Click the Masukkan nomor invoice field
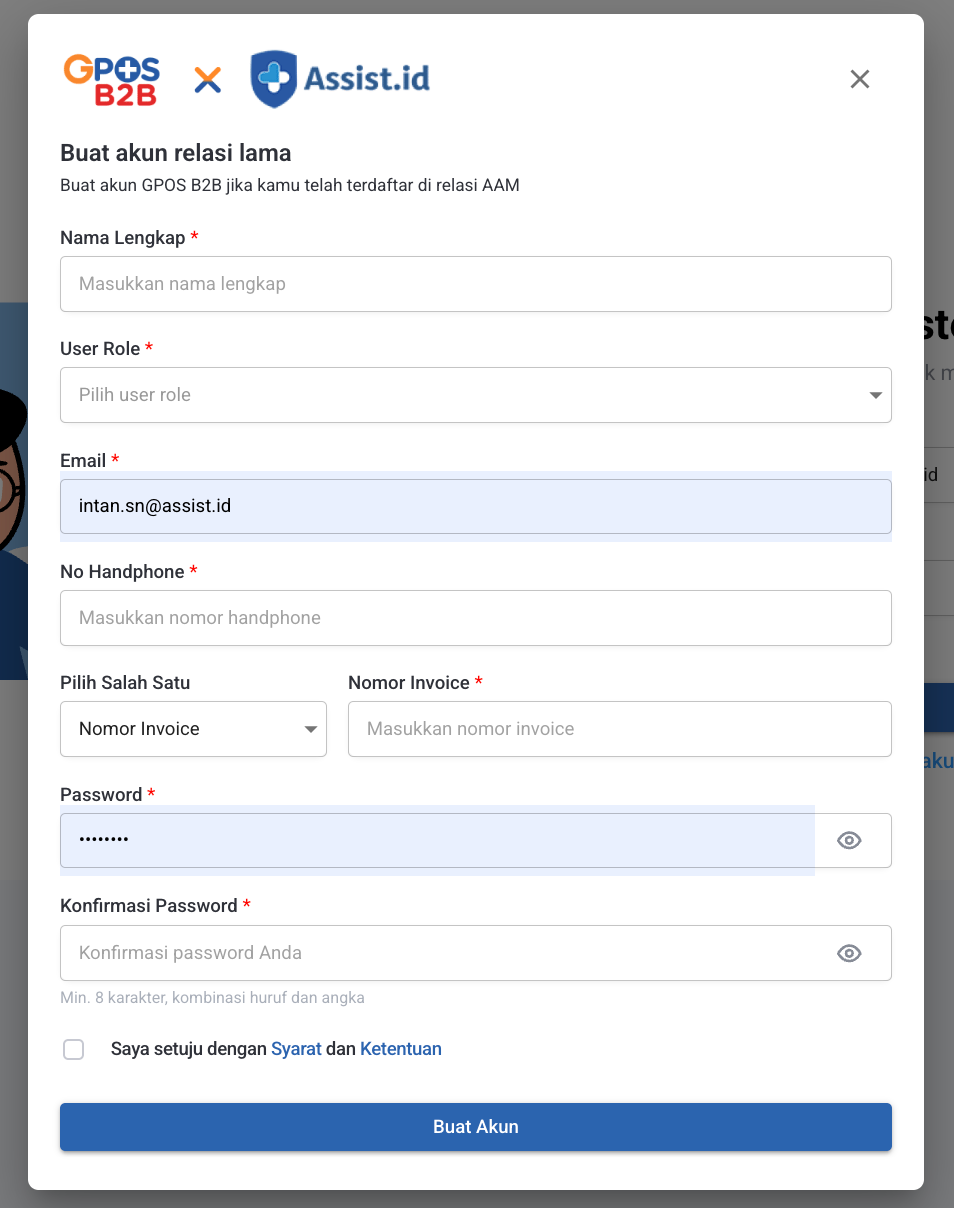Image resolution: width=954 pixels, height=1208 pixels. [x=619, y=729]
